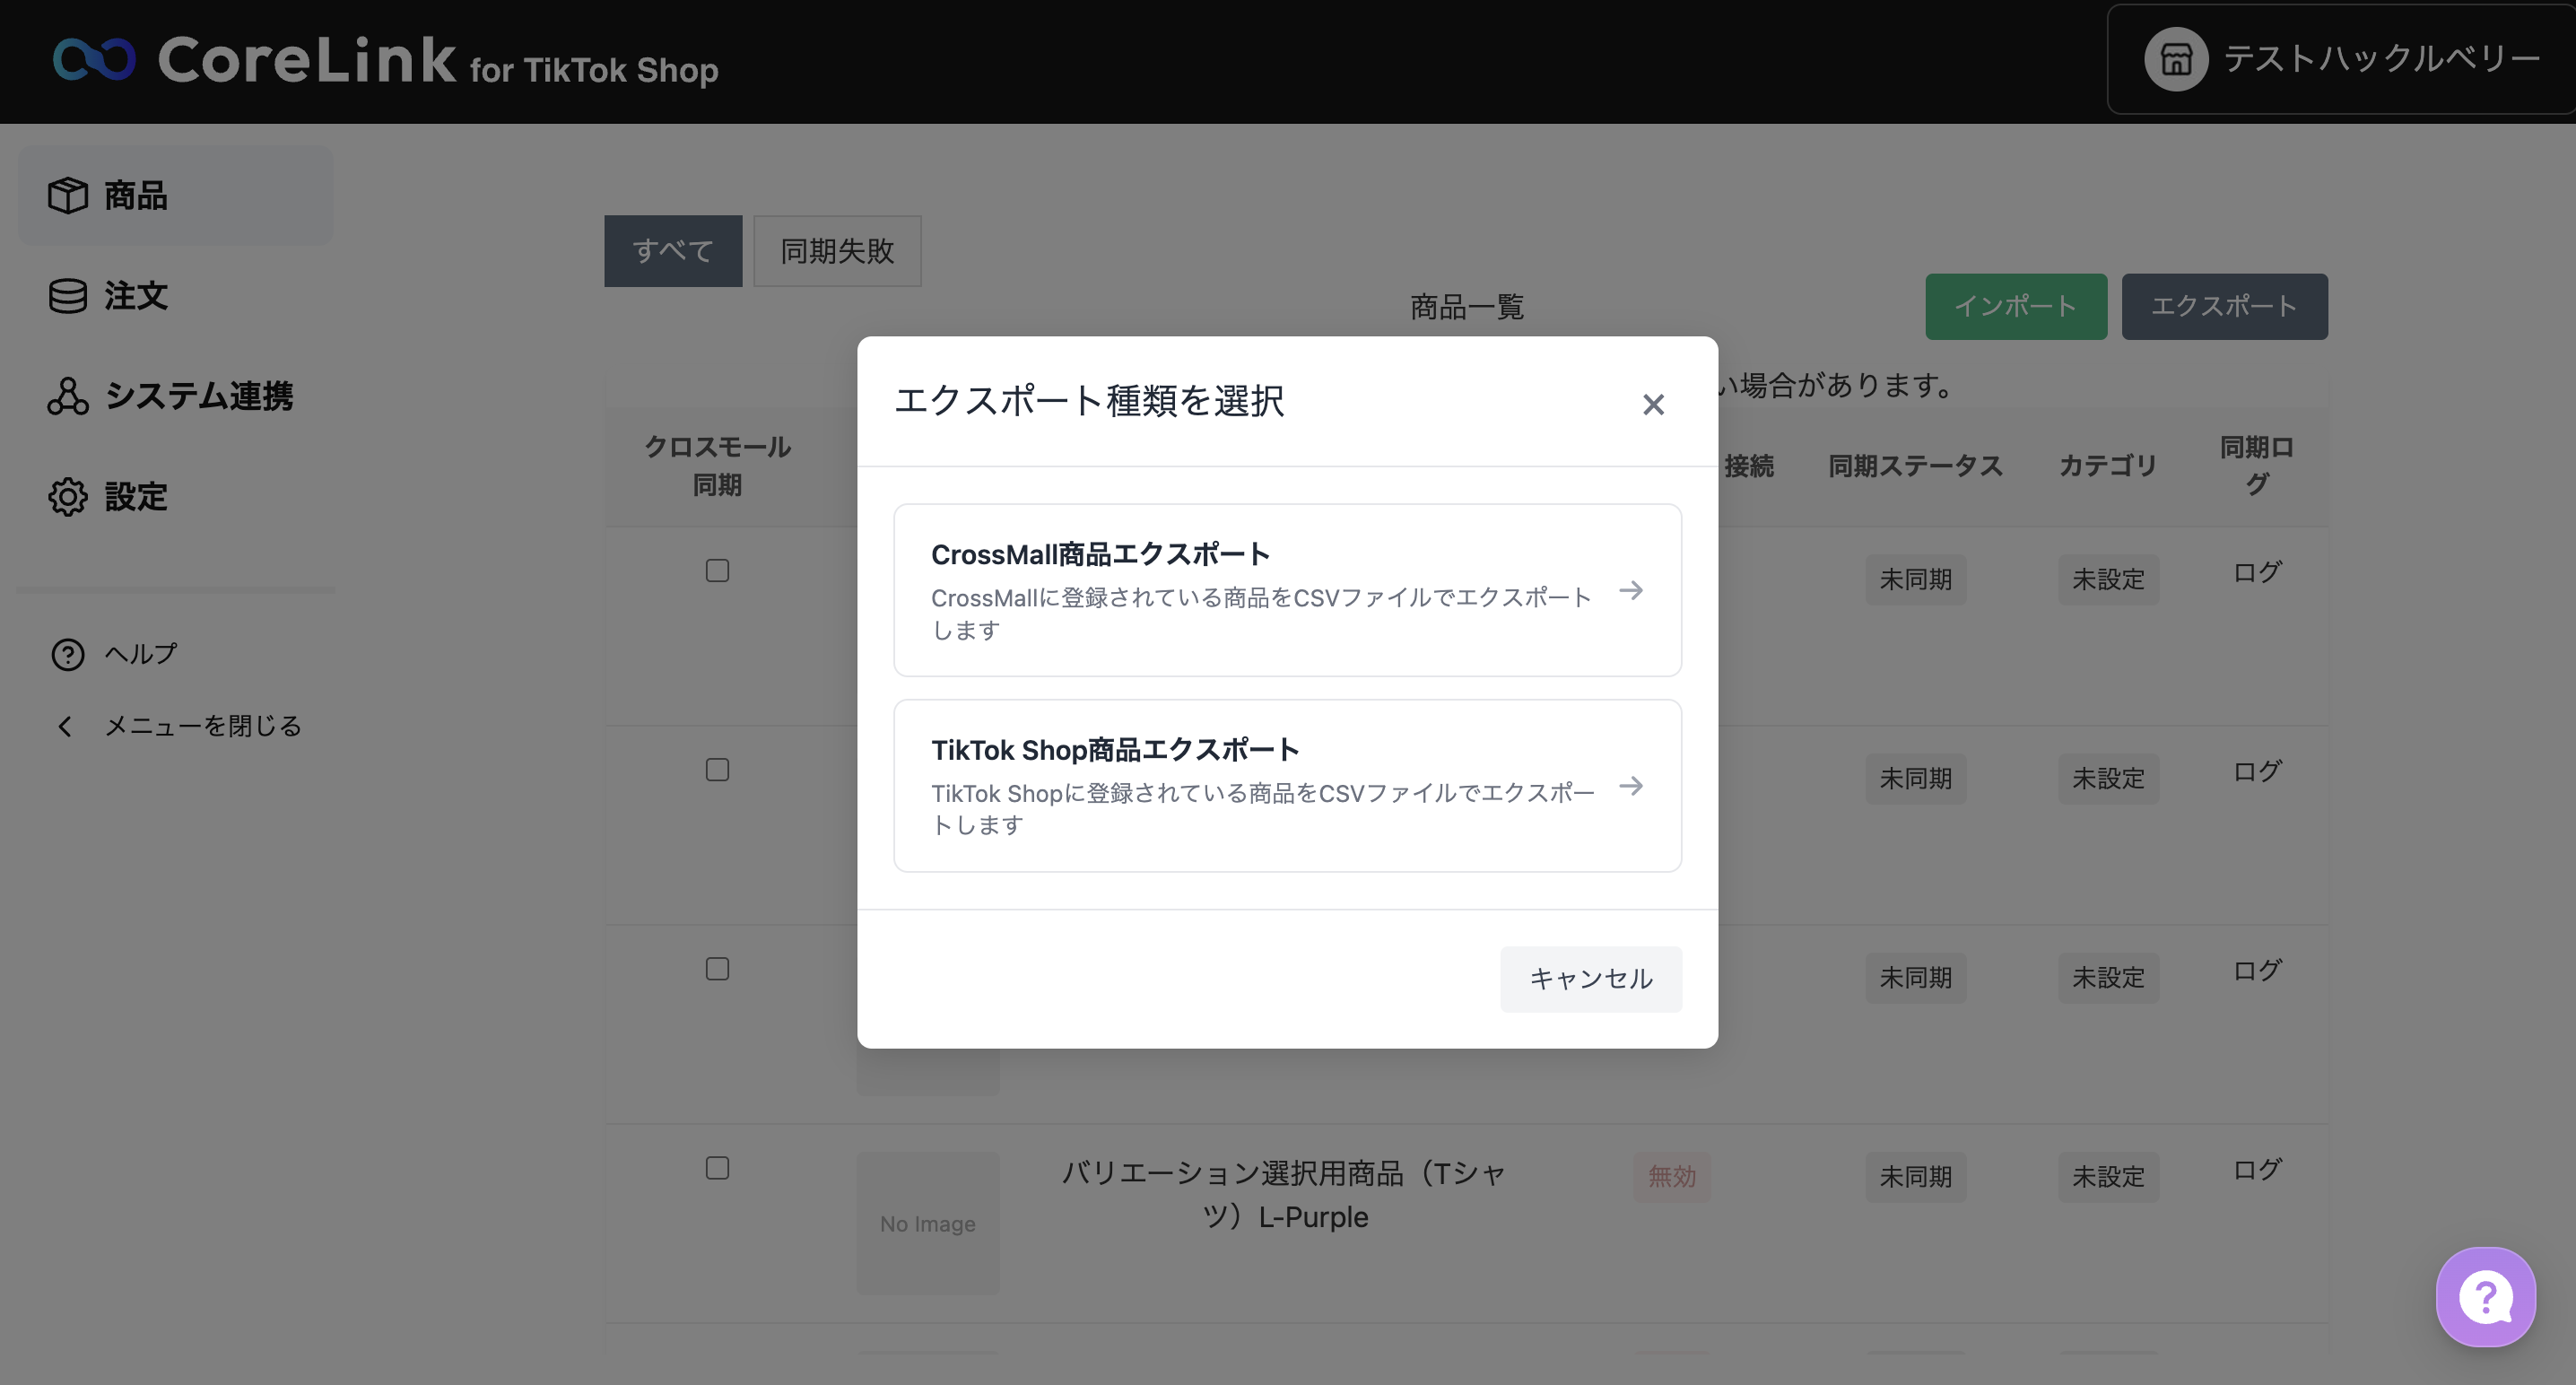Switch to the 同期失敗 tab
The width and height of the screenshot is (2576, 1385).
[836, 251]
